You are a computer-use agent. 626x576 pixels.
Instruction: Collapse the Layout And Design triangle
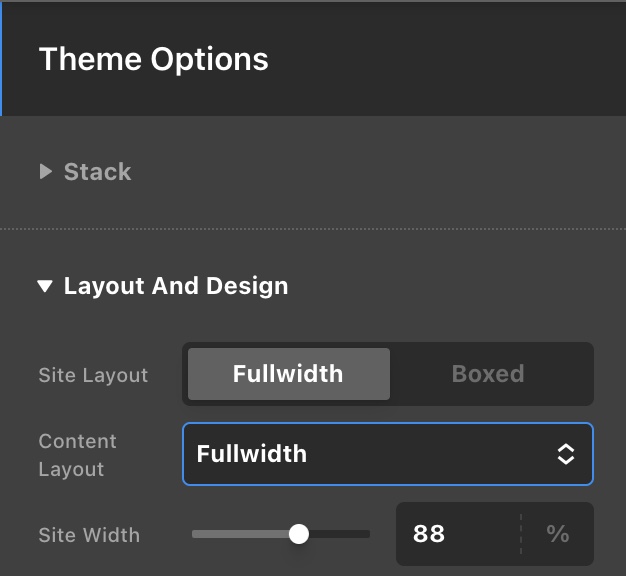[x=45, y=286]
